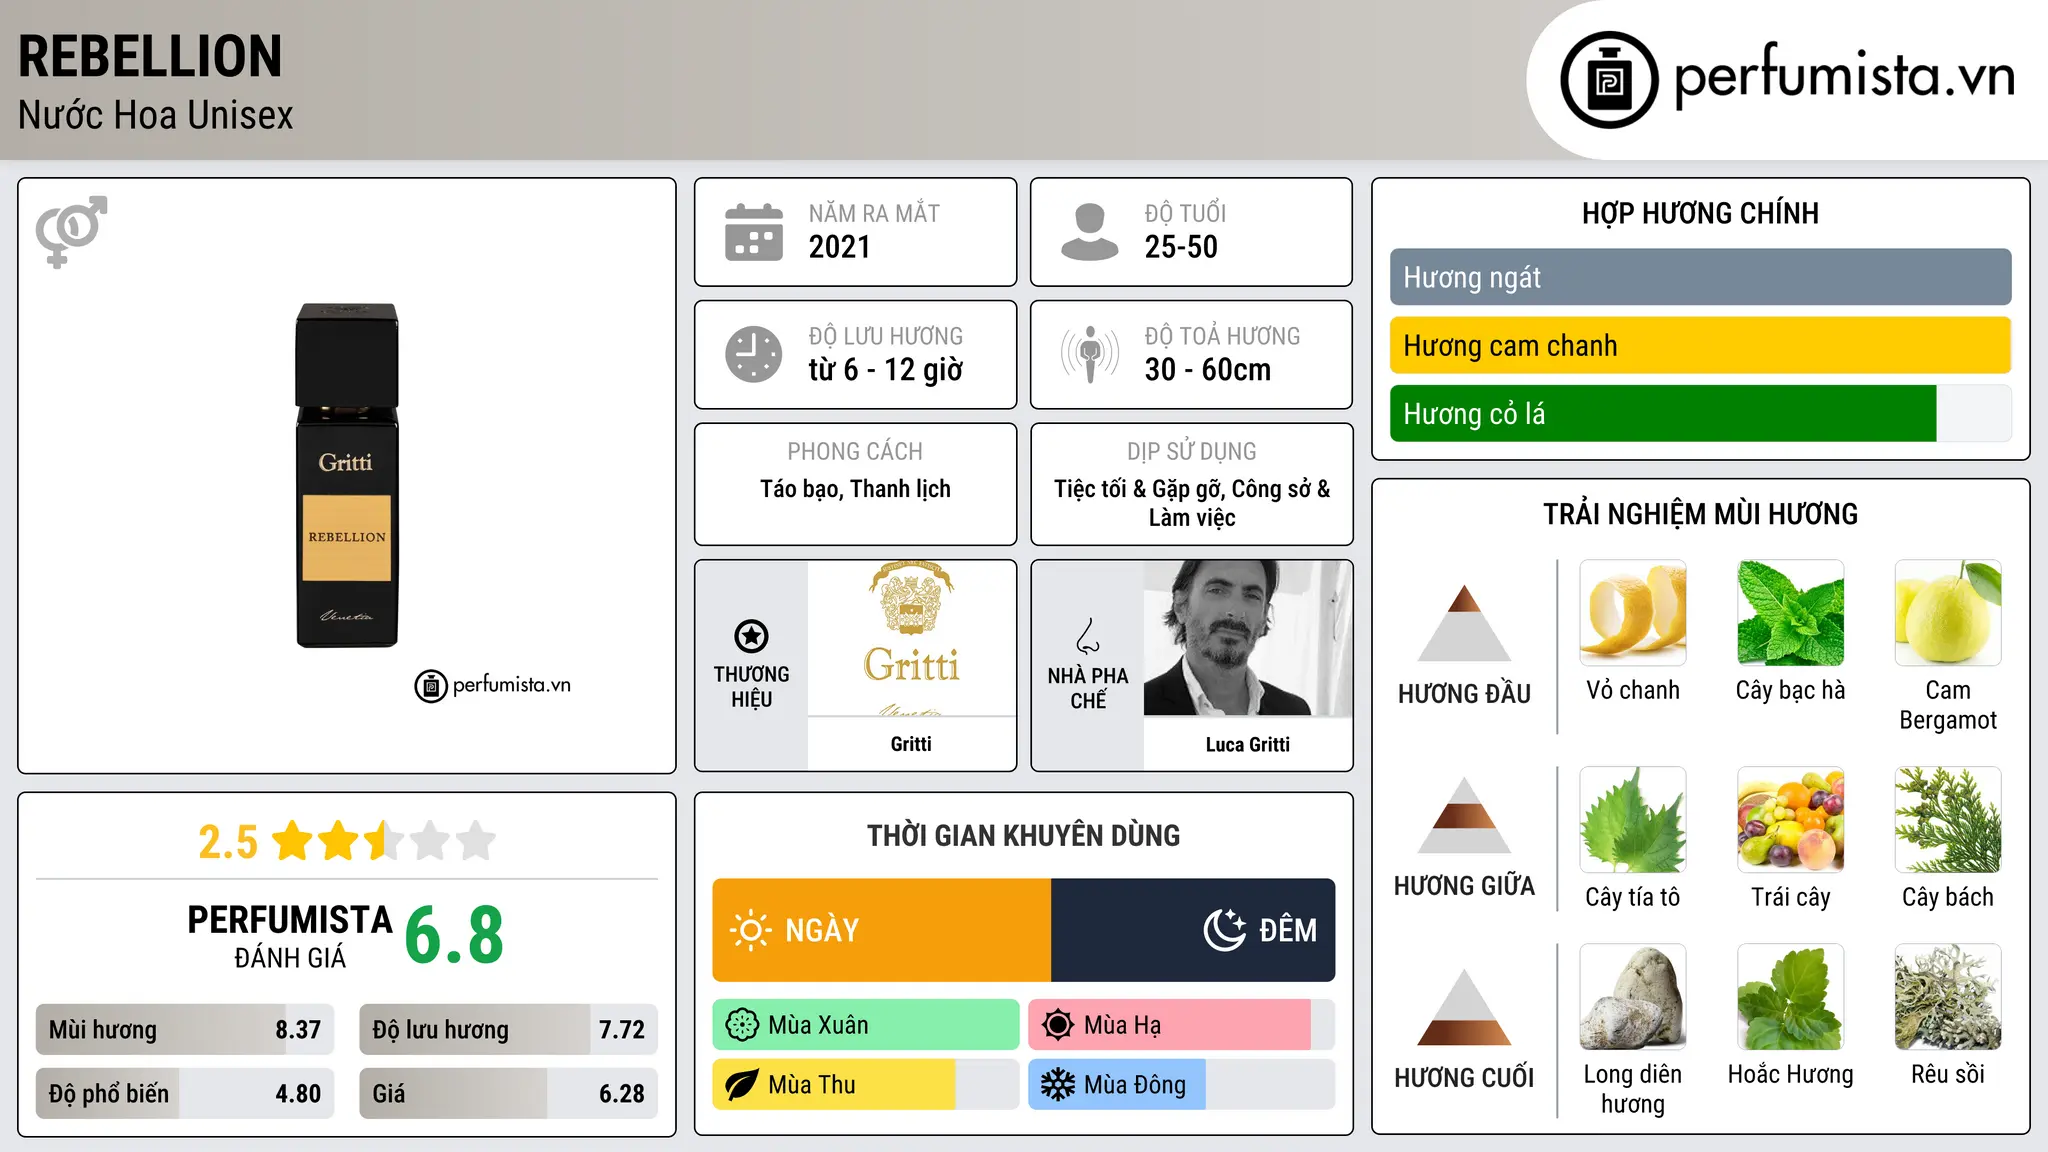Open the Gritti Rebellion bottle image
Image resolution: width=2048 pixels, height=1152 pixels.
tap(347, 475)
